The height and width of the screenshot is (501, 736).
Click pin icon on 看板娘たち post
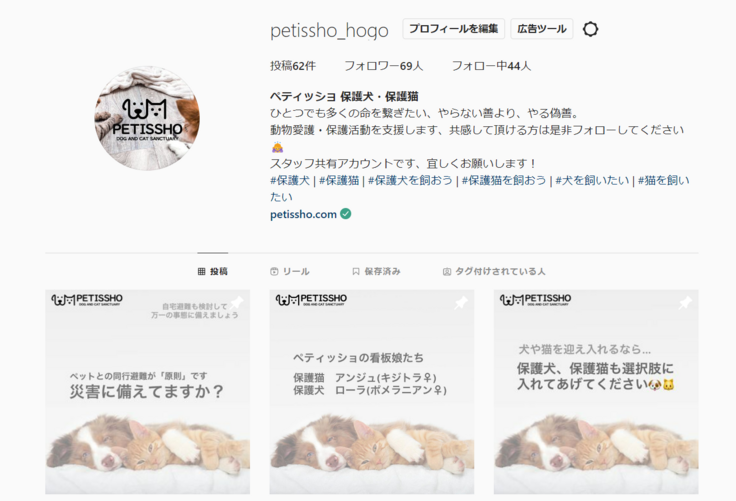460,303
